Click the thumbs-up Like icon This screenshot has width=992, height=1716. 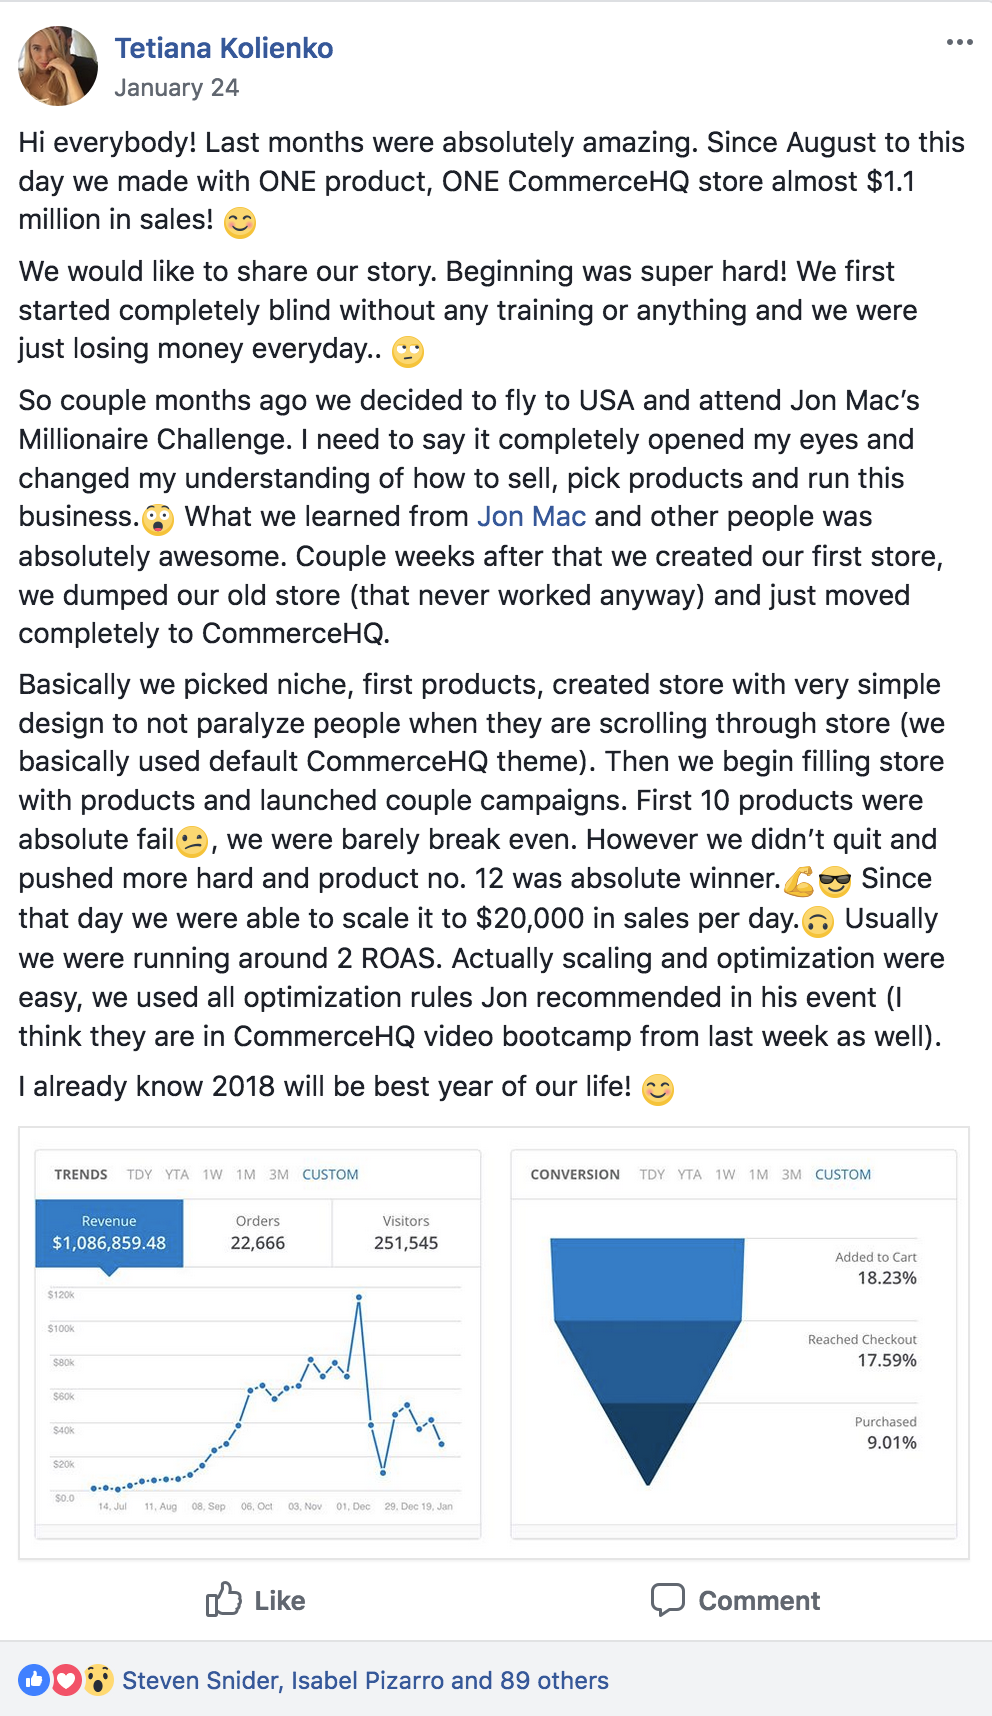pos(223,1599)
